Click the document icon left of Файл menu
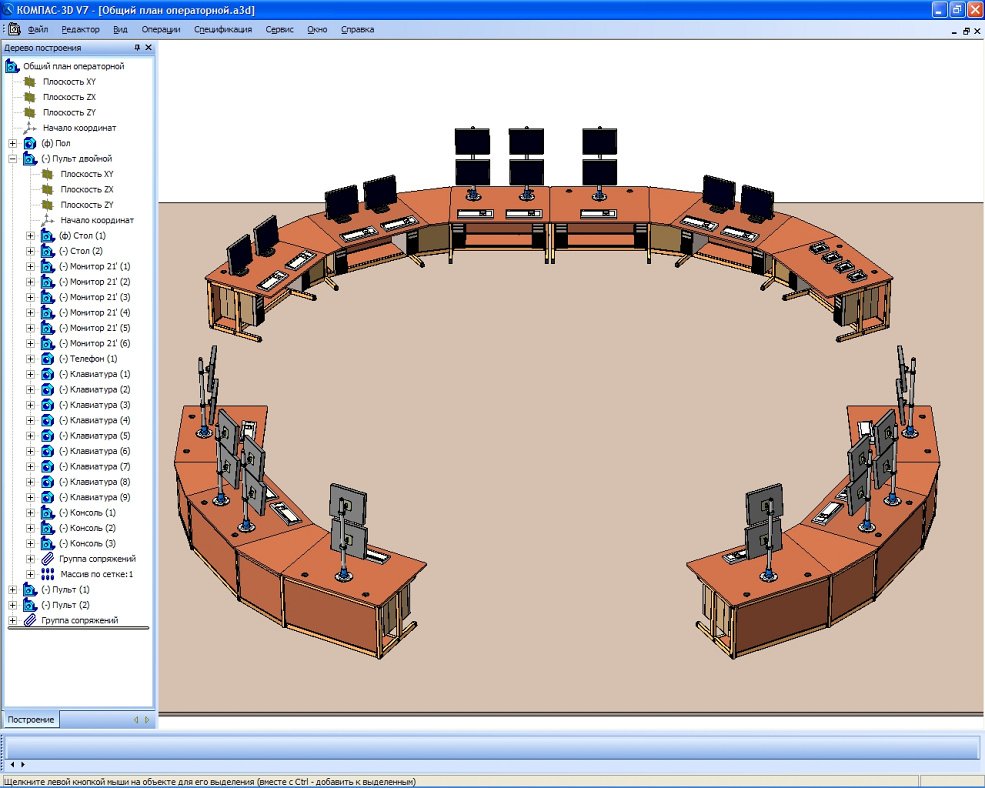This screenshot has width=985, height=788. pos(13,29)
